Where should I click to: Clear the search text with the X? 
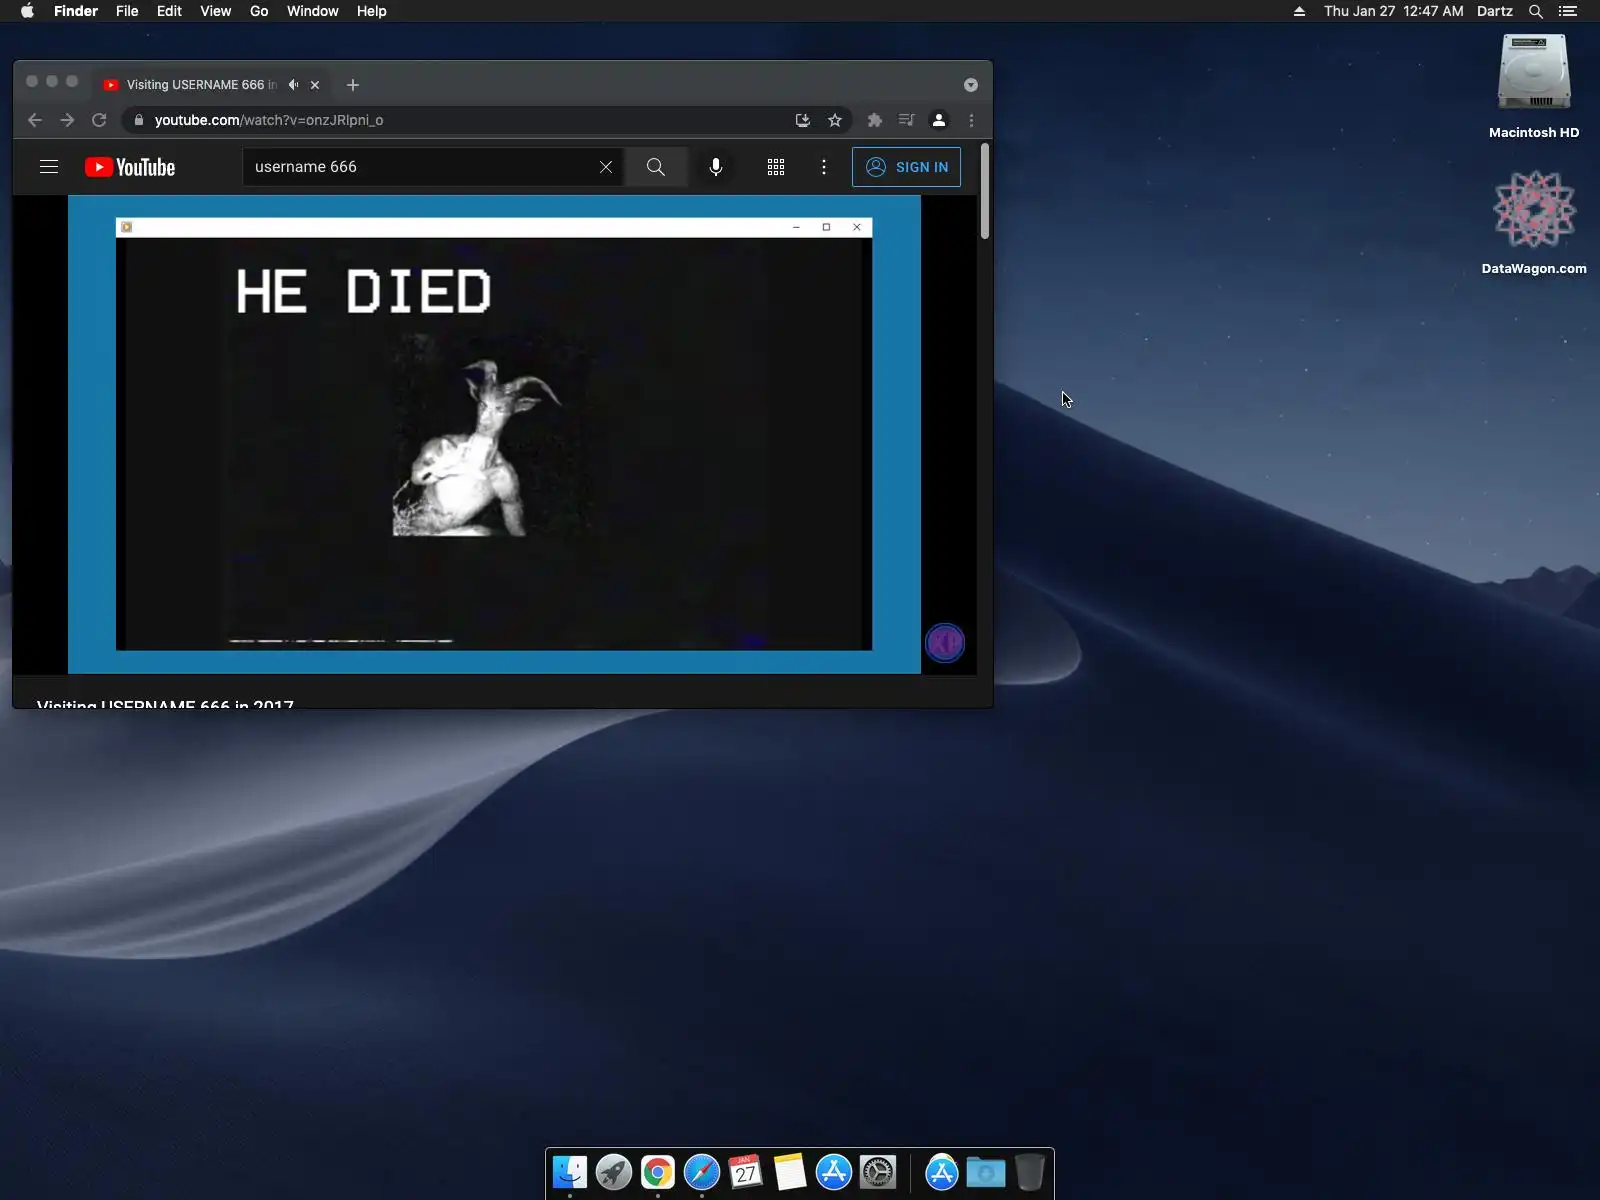click(x=606, y=167)
